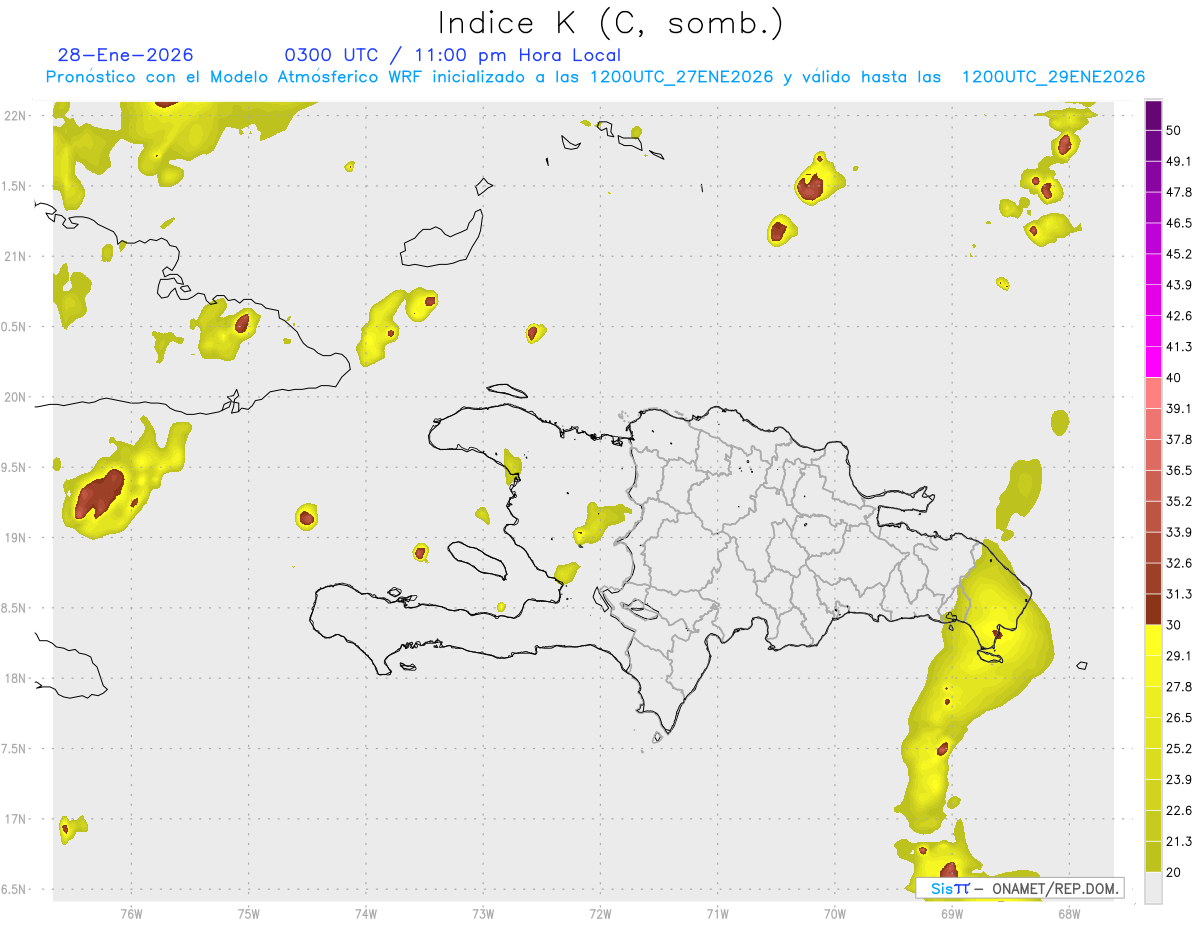Viewport: 1200px width, 927px height.
Task: Click the "49.1" colorbar label
Action: tap(1179, 161)
